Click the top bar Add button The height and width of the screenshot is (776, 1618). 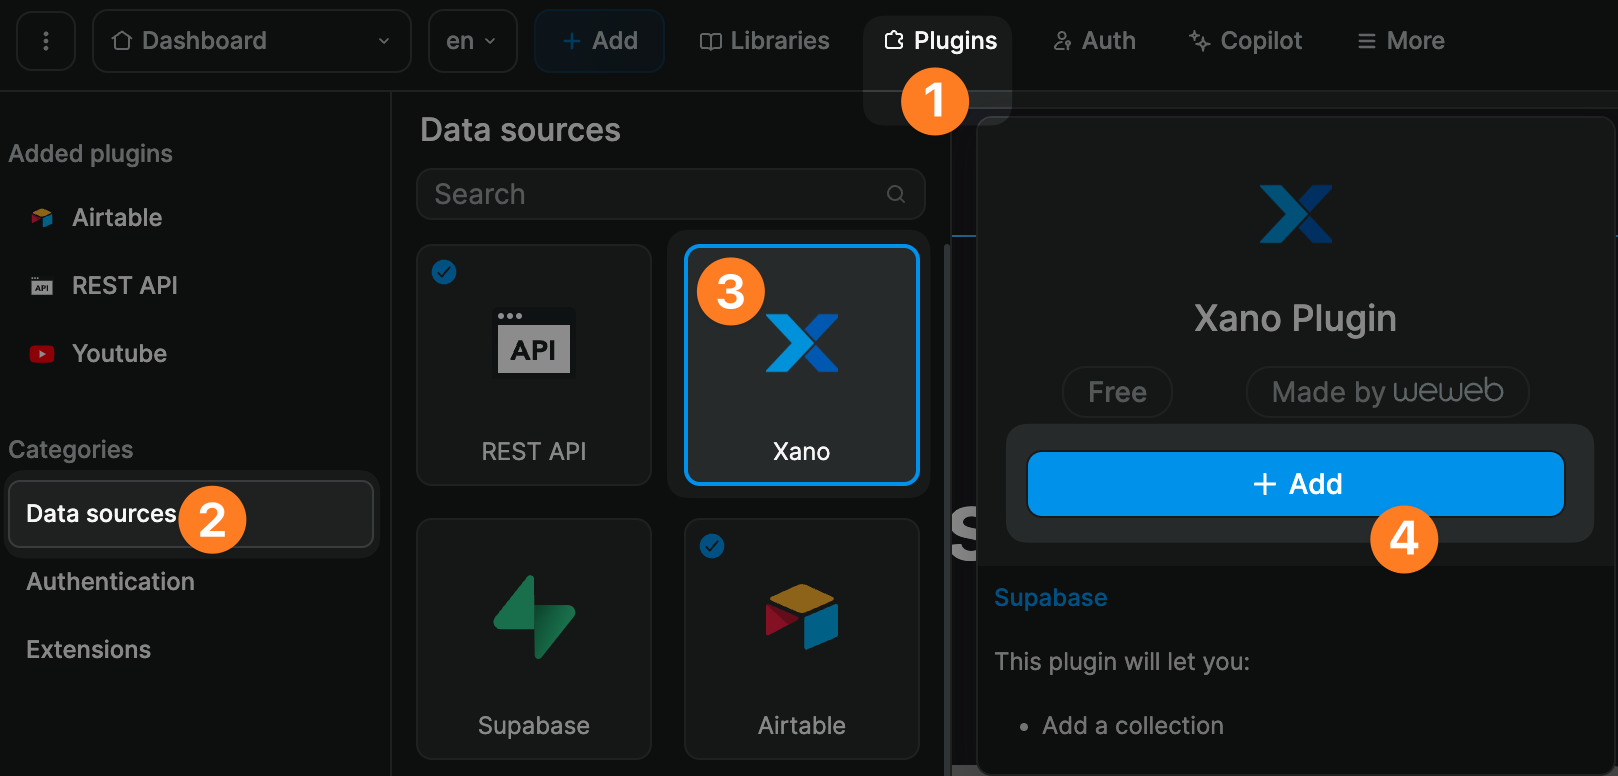coord(600,41)
